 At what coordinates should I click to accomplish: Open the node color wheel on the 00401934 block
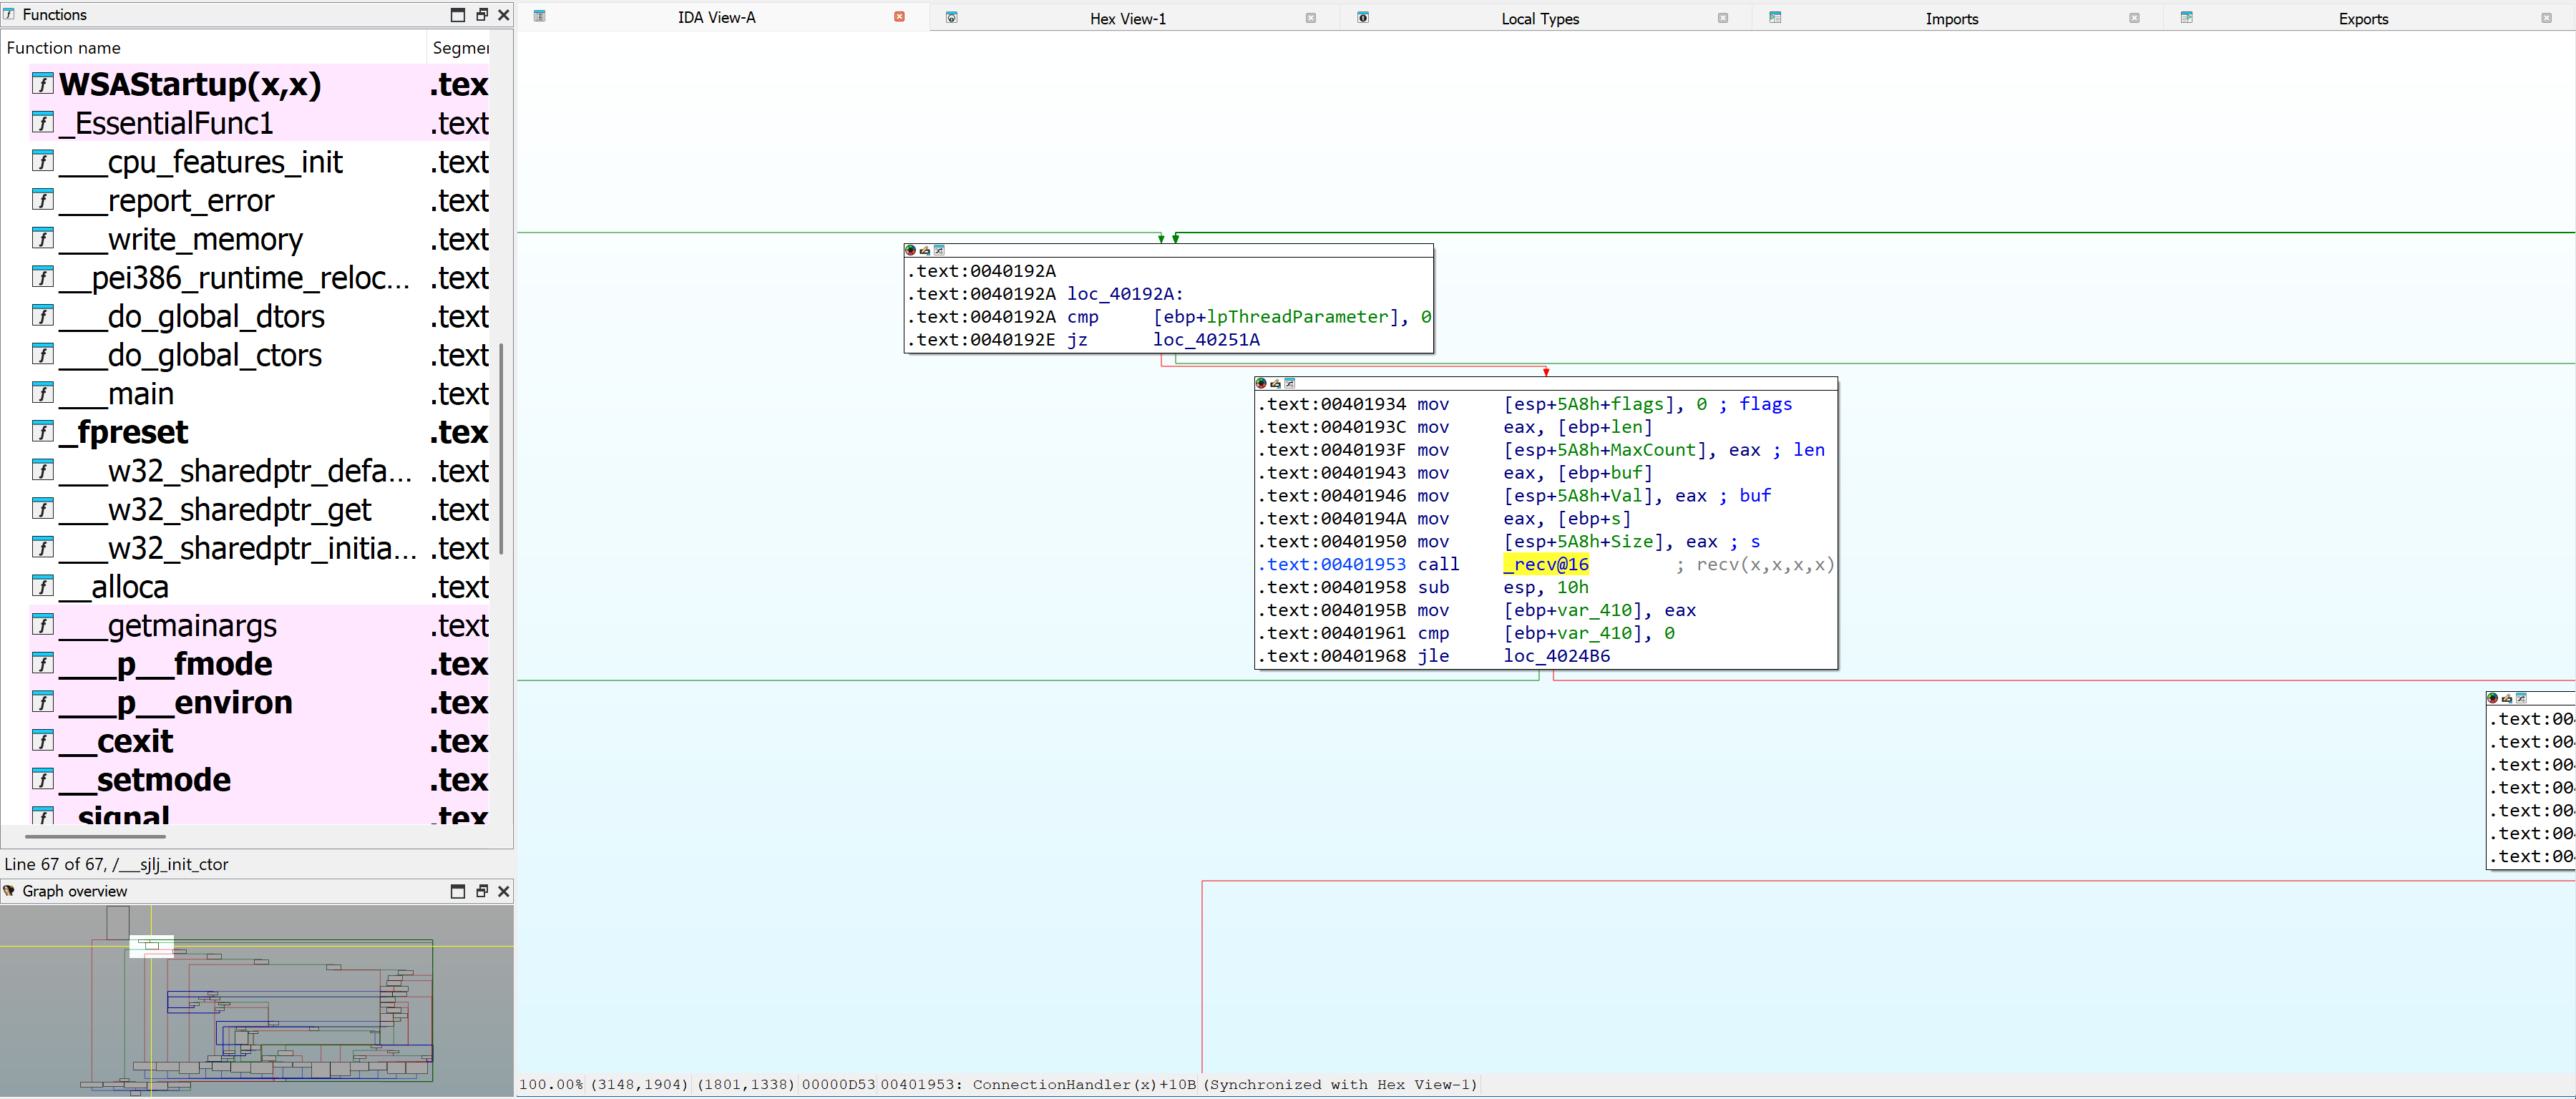pos(1261,383)
